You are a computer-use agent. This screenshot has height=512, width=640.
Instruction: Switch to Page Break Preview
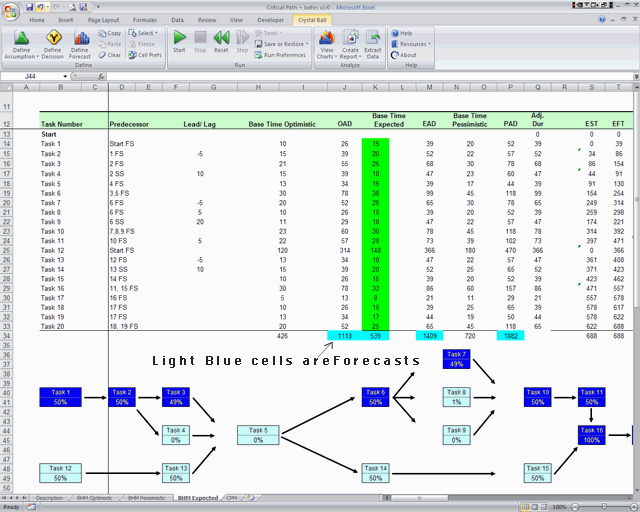pos(544,507)
